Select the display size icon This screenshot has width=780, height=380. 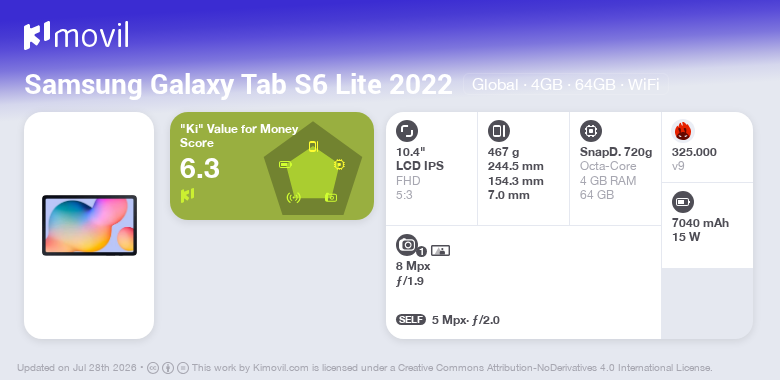pyautogui.click(x=407, y=131)
